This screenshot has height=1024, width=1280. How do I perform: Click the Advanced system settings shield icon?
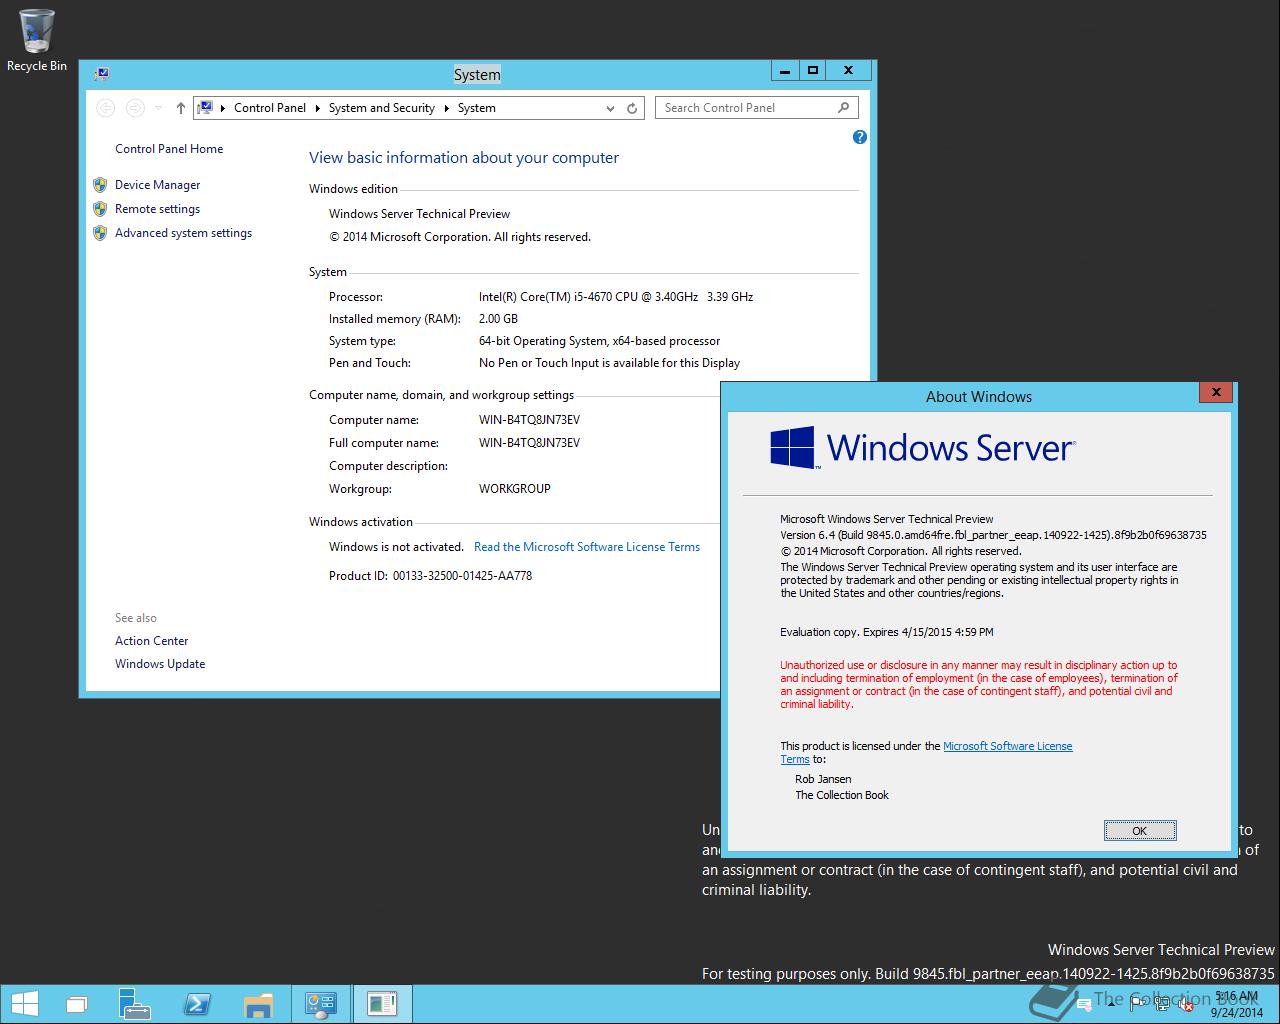coord(100,233)
